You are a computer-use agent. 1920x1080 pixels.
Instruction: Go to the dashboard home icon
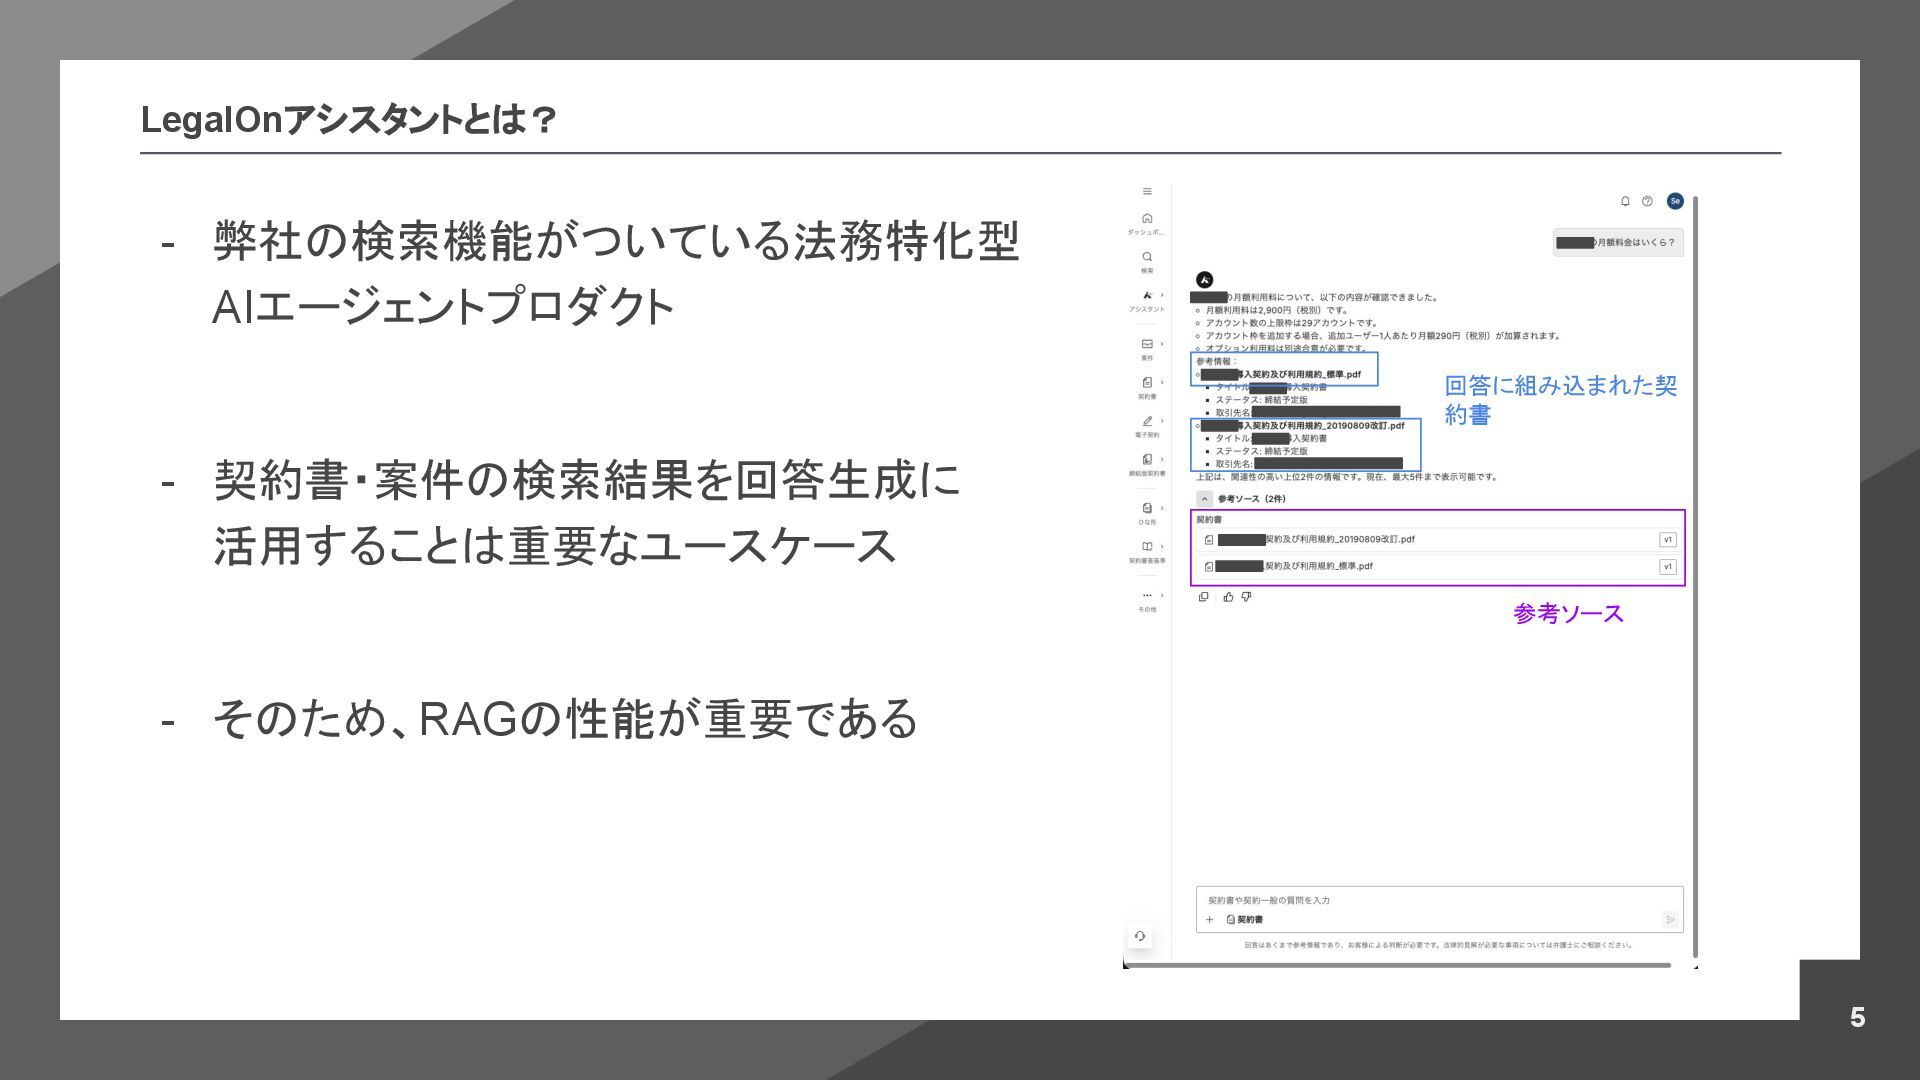pos(1147,219)
